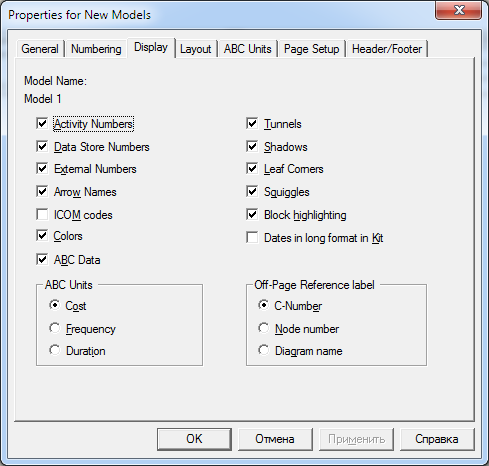
Task: Turn off Block highlighting
Action: (x=252, y=215)
